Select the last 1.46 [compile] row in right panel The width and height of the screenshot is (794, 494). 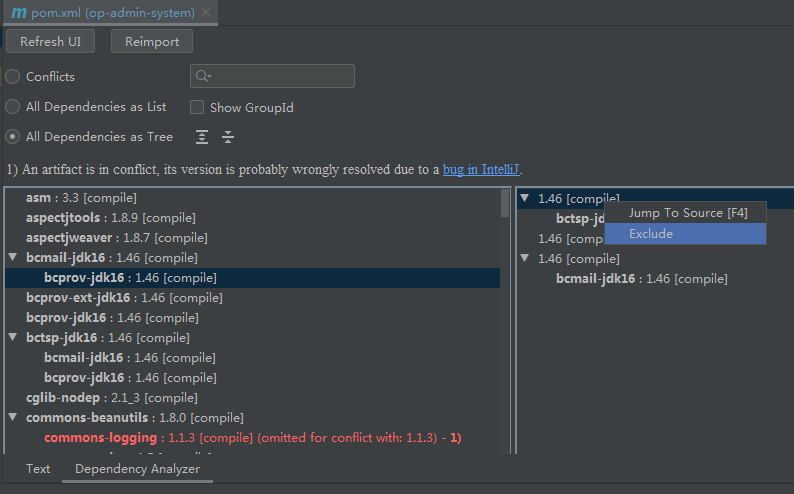point(579,259)
